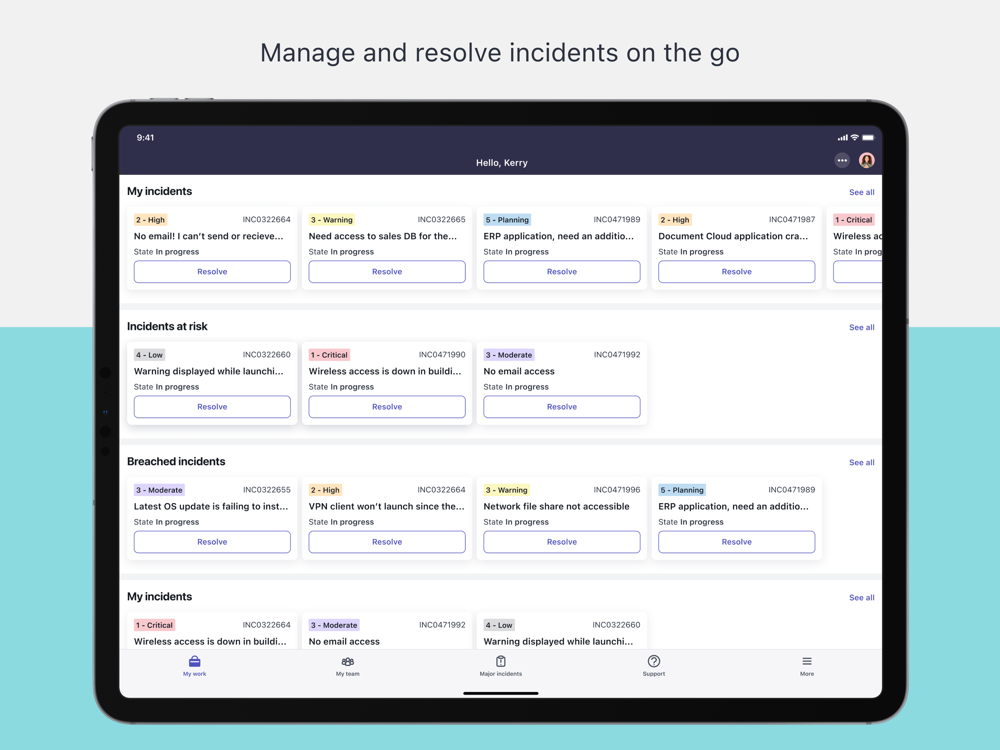Open 'VPN client won't launch since the...' title
The height and width of the screenshot is (750, 1000).
click(386, 506)
